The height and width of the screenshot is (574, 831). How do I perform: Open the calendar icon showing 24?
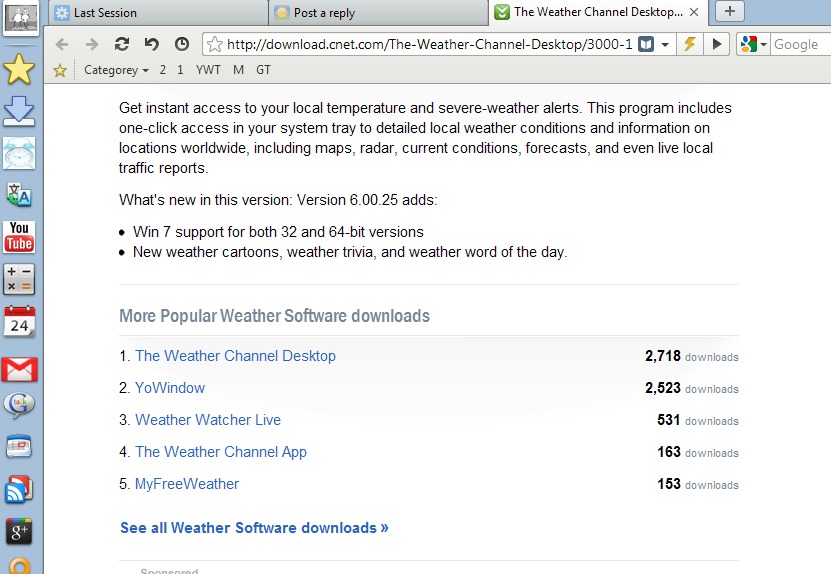(19, 322)
